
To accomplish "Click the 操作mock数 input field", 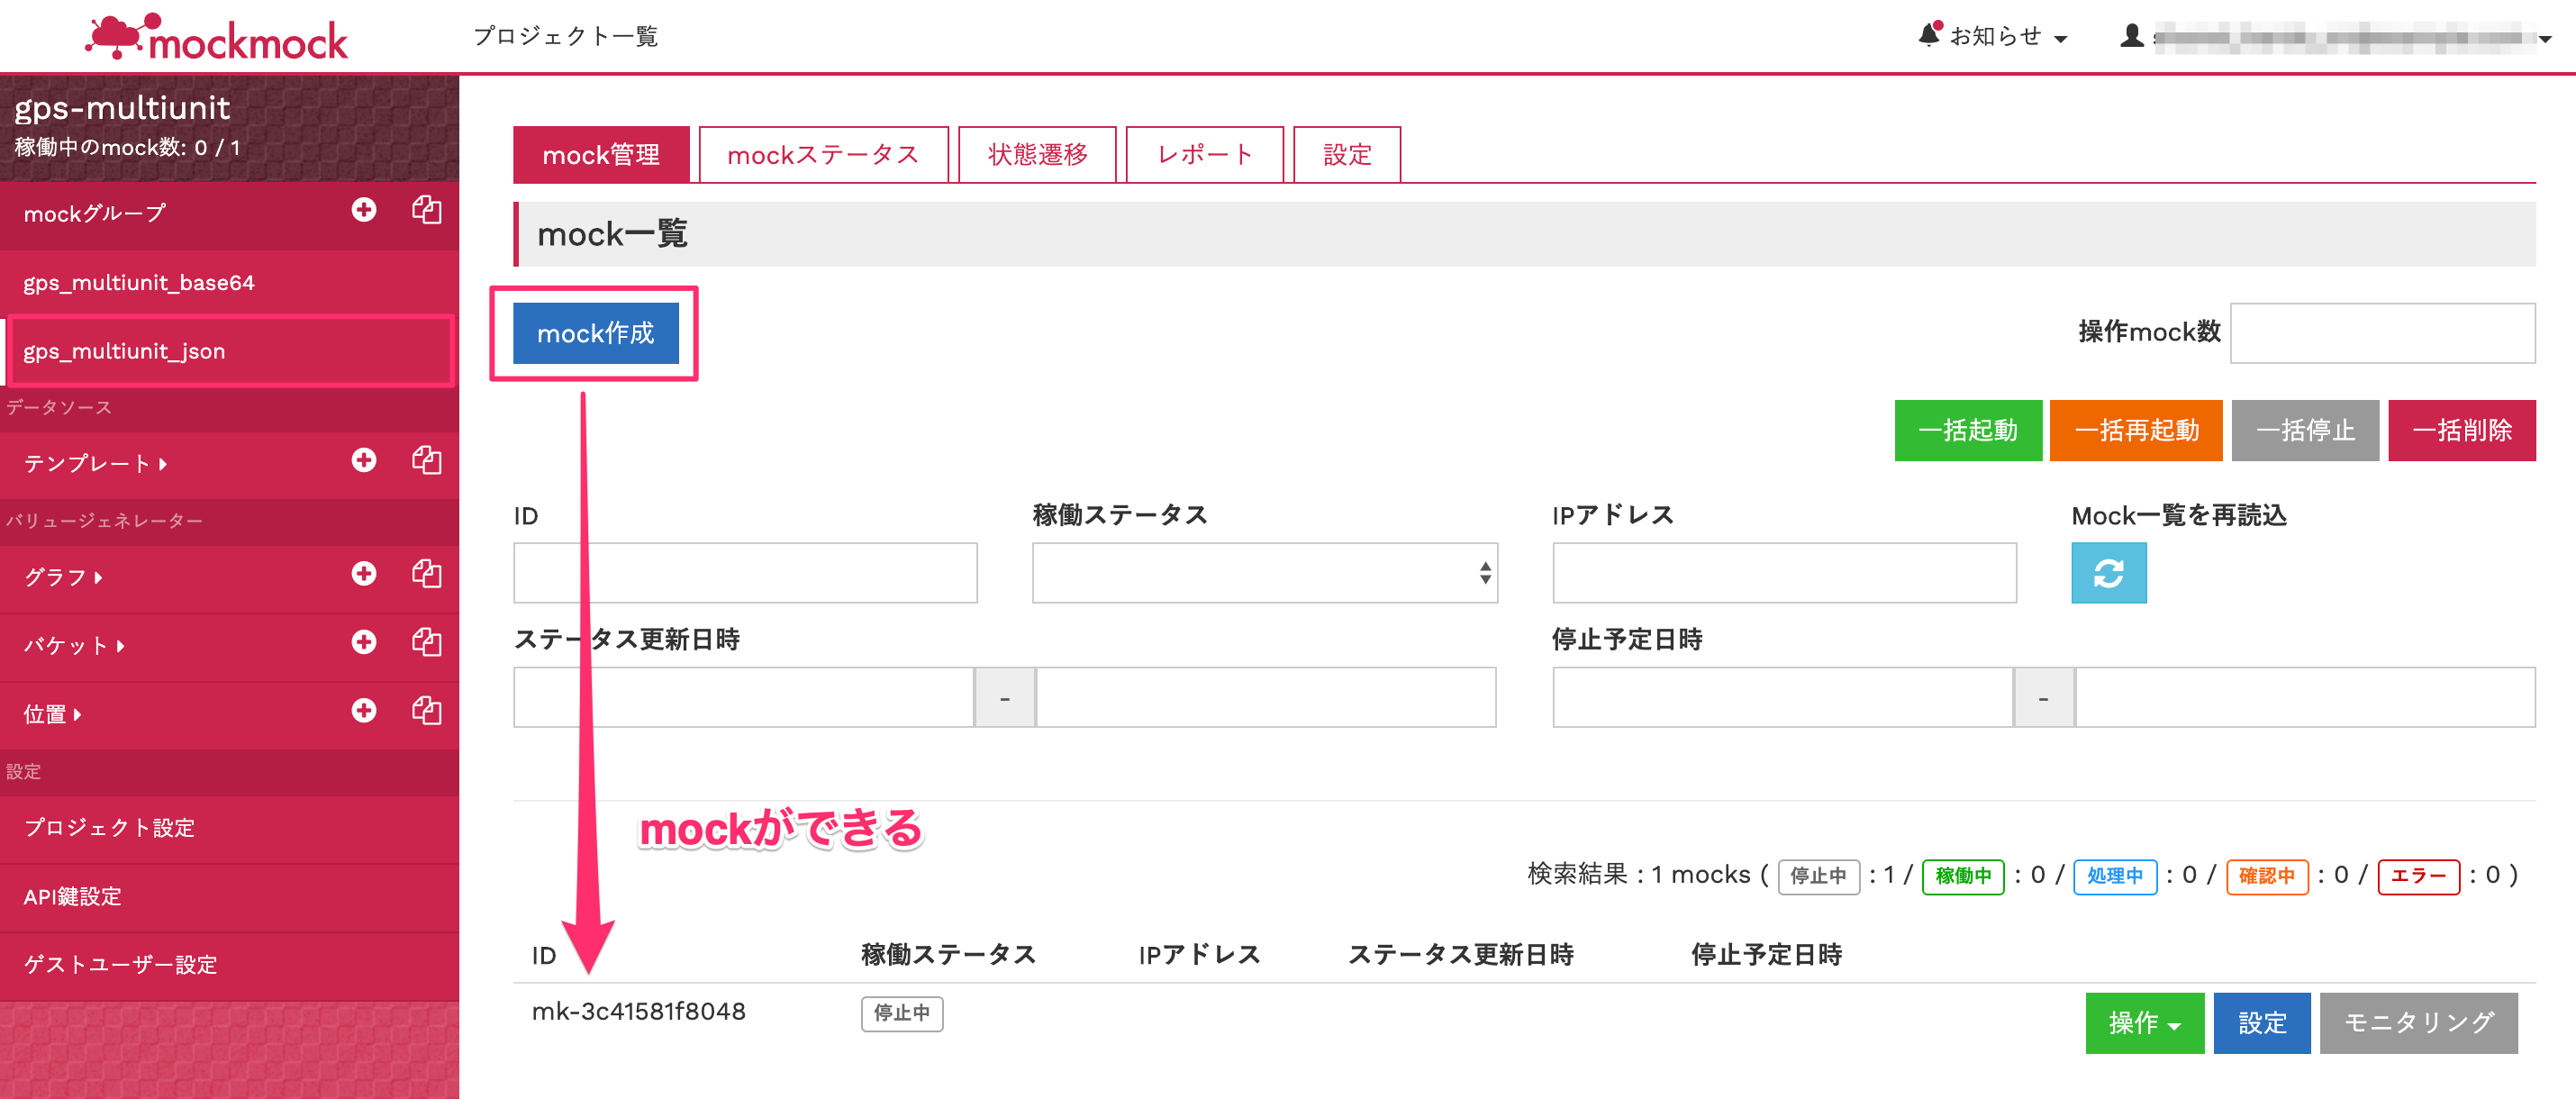I will [x=2382, y=333].
